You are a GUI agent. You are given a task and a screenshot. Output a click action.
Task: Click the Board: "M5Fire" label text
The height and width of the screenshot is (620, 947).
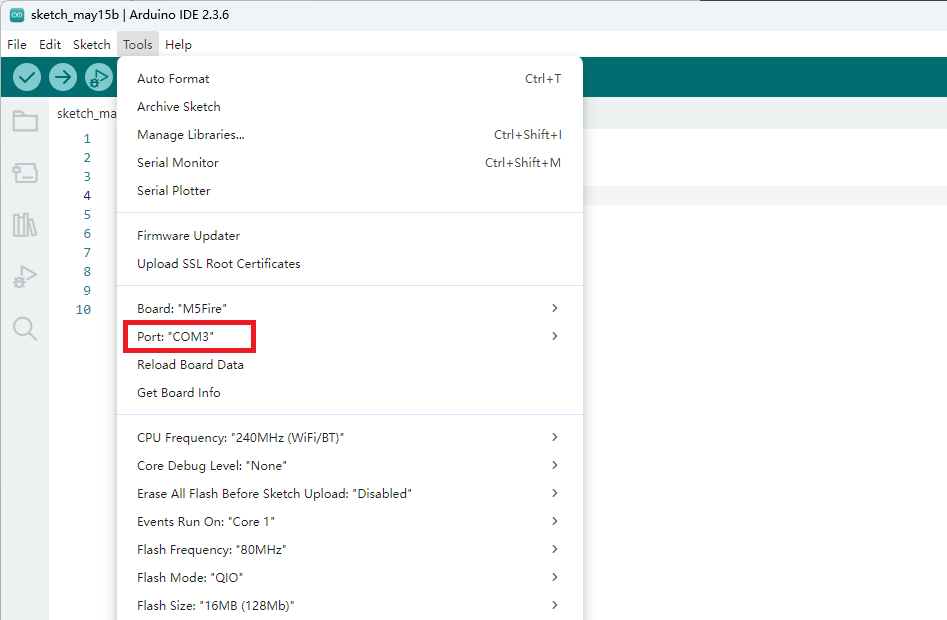pos(182,308)
